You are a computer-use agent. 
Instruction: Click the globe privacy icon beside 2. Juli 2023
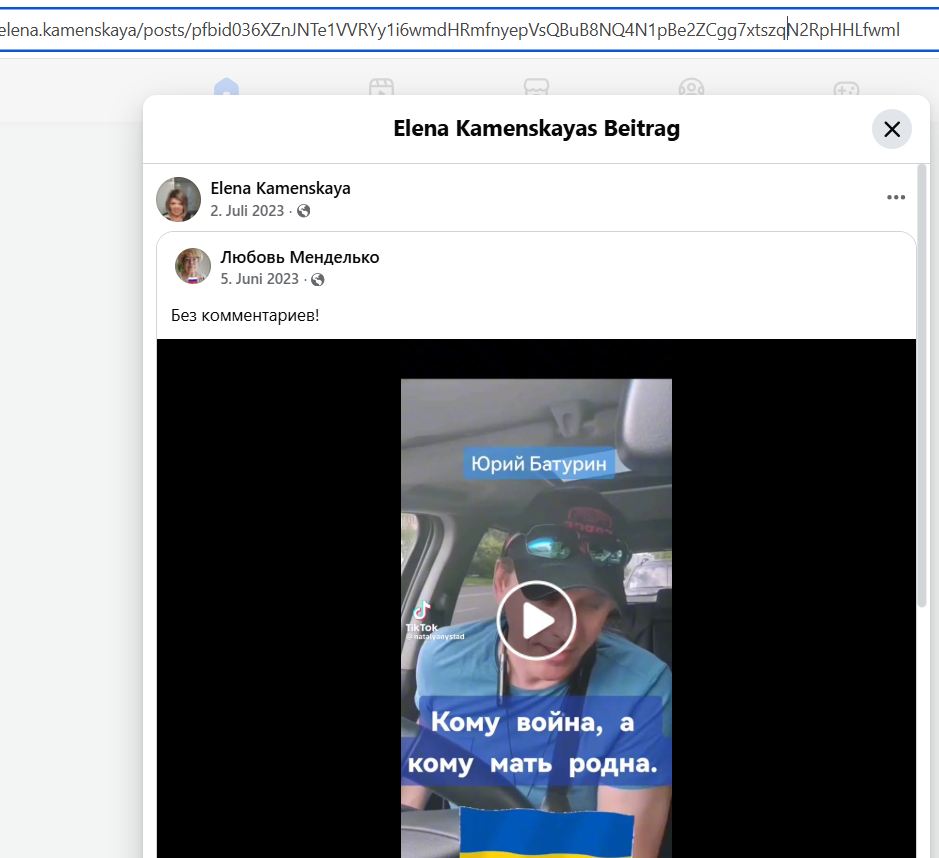(304, 211)
